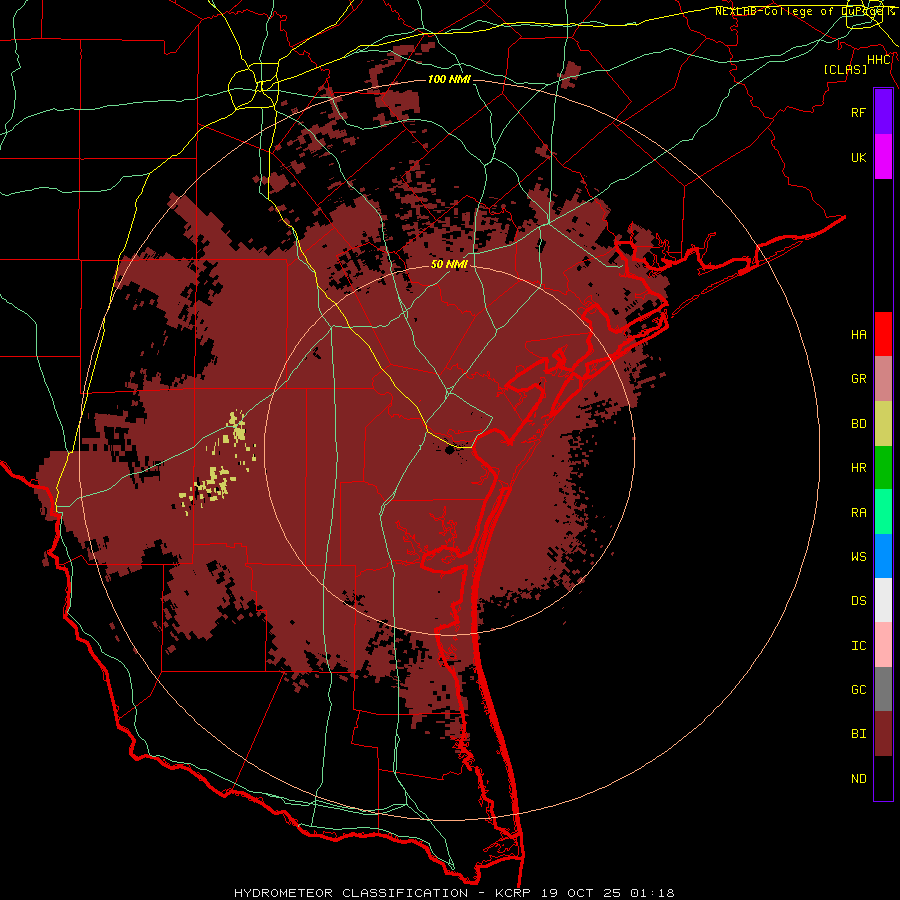Click the NEXLAB-College of DuPage credit text
Viewport: 900px width, 900px height.
798,11
